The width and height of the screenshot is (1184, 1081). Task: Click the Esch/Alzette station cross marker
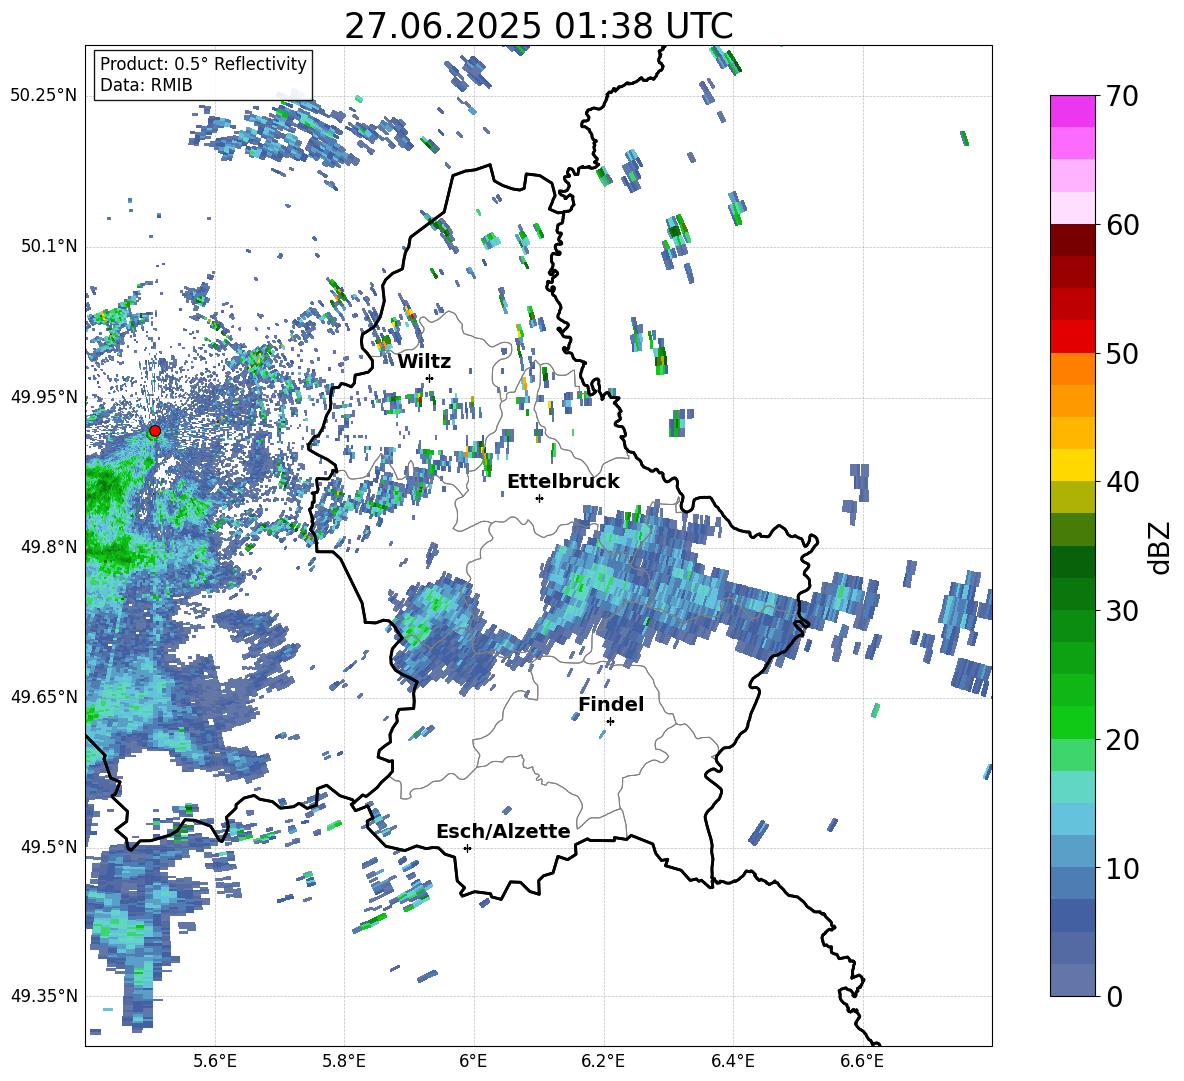click(467, 848)
